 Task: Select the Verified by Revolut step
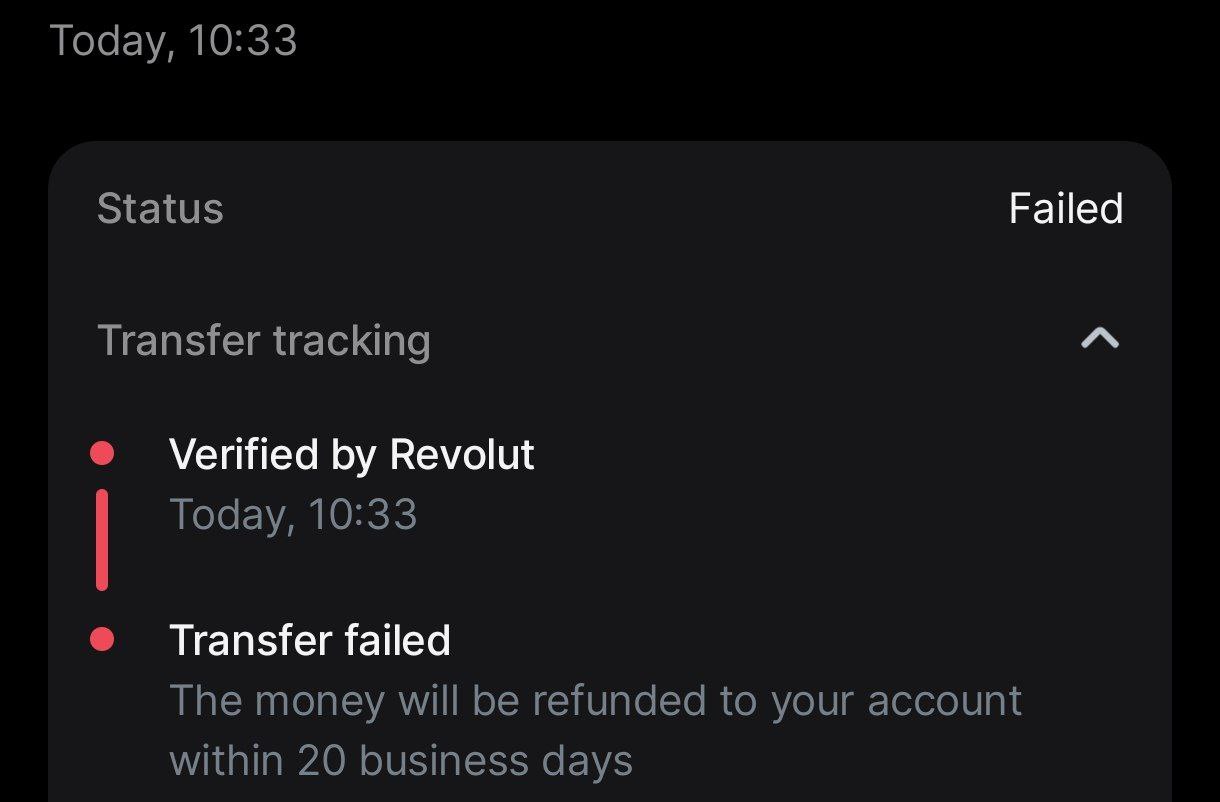coord(352,455)
